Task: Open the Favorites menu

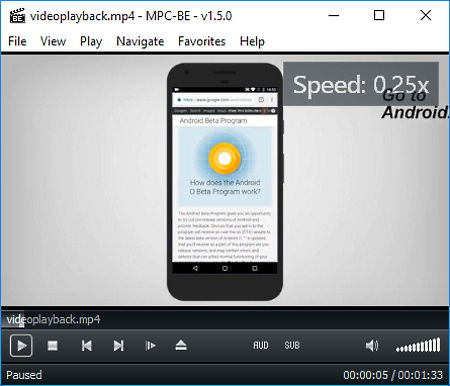Action: pos(202,41)
